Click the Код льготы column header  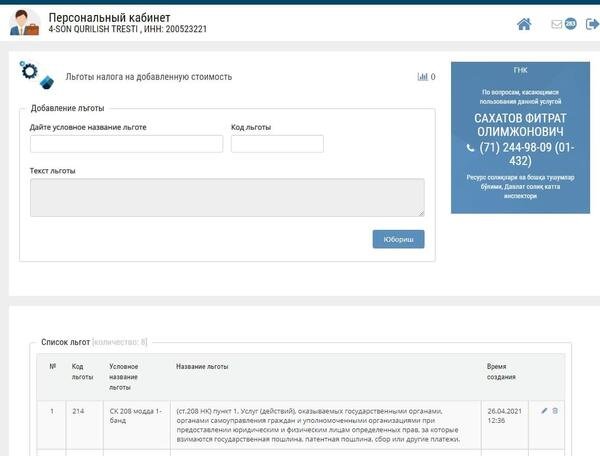pos(83,372)
